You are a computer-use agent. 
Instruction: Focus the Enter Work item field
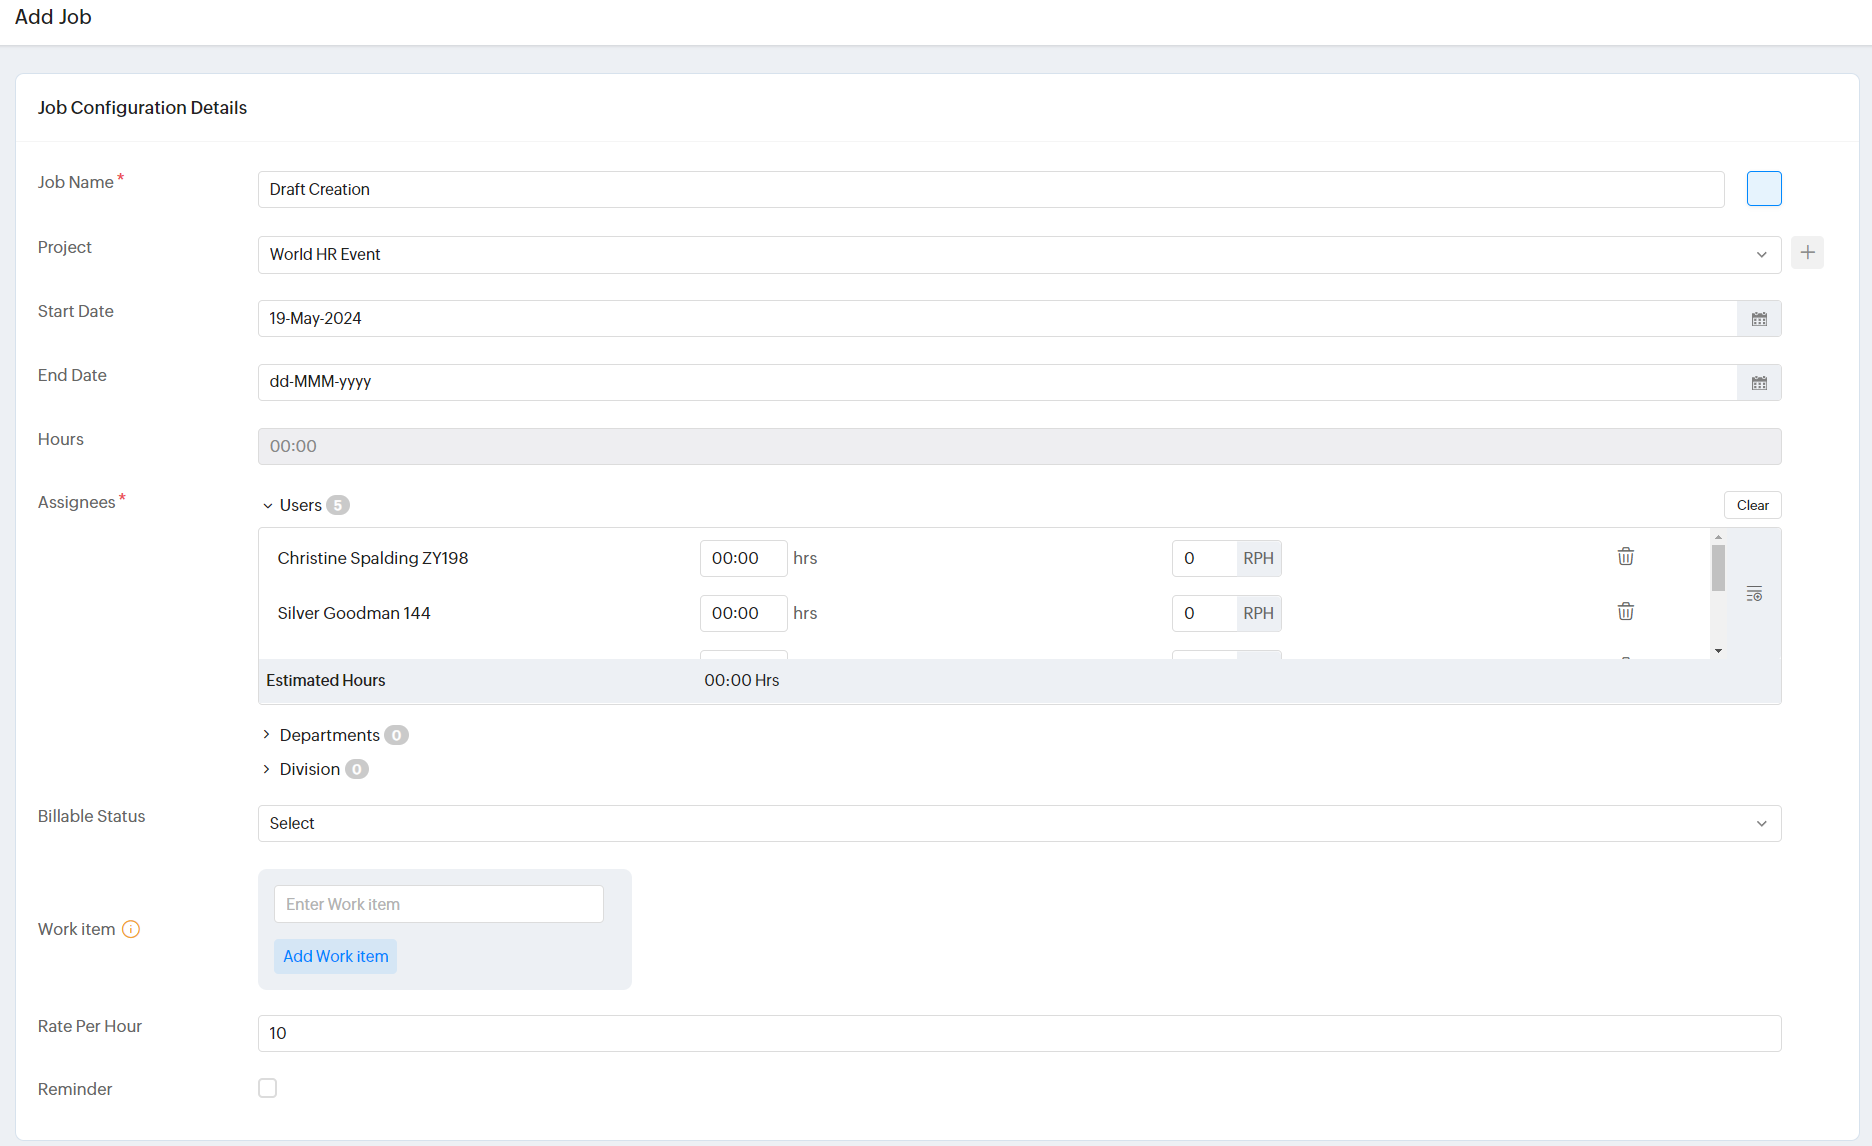[x=439, y=904]
